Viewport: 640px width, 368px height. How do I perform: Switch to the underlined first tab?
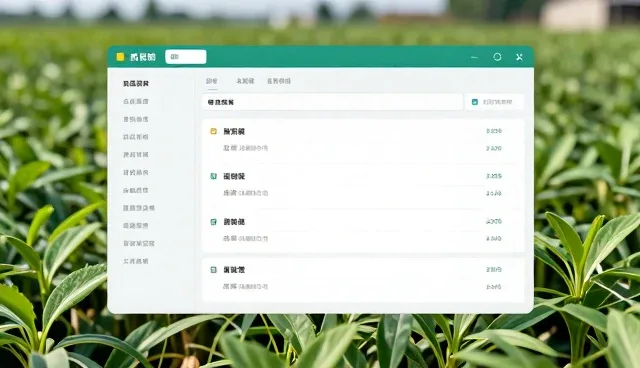pyautogui.click(x=212, y=81)
